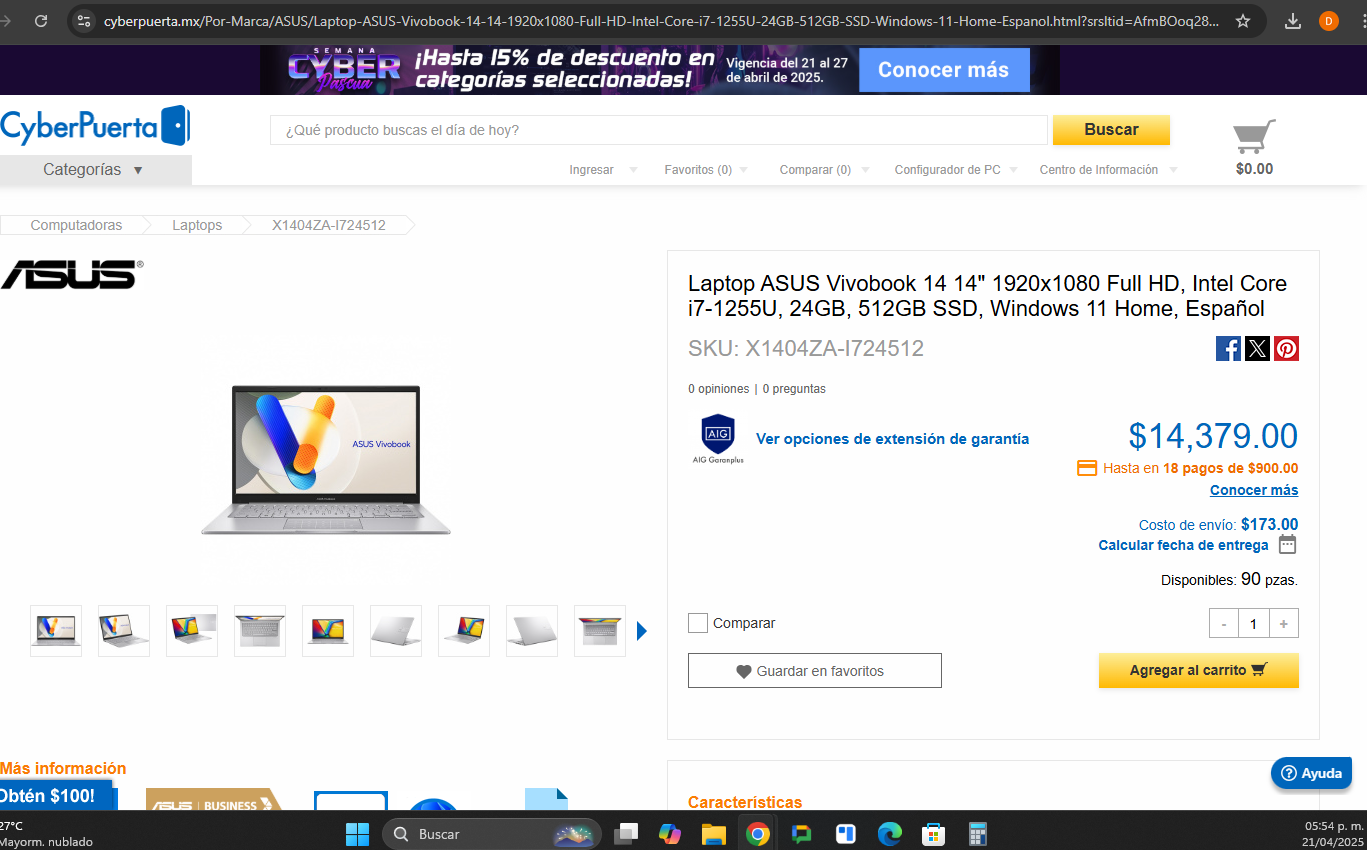The height and width of the screenshot is (850, 1367).
Task: Share product on Facebook
Action: point(1228,348)
